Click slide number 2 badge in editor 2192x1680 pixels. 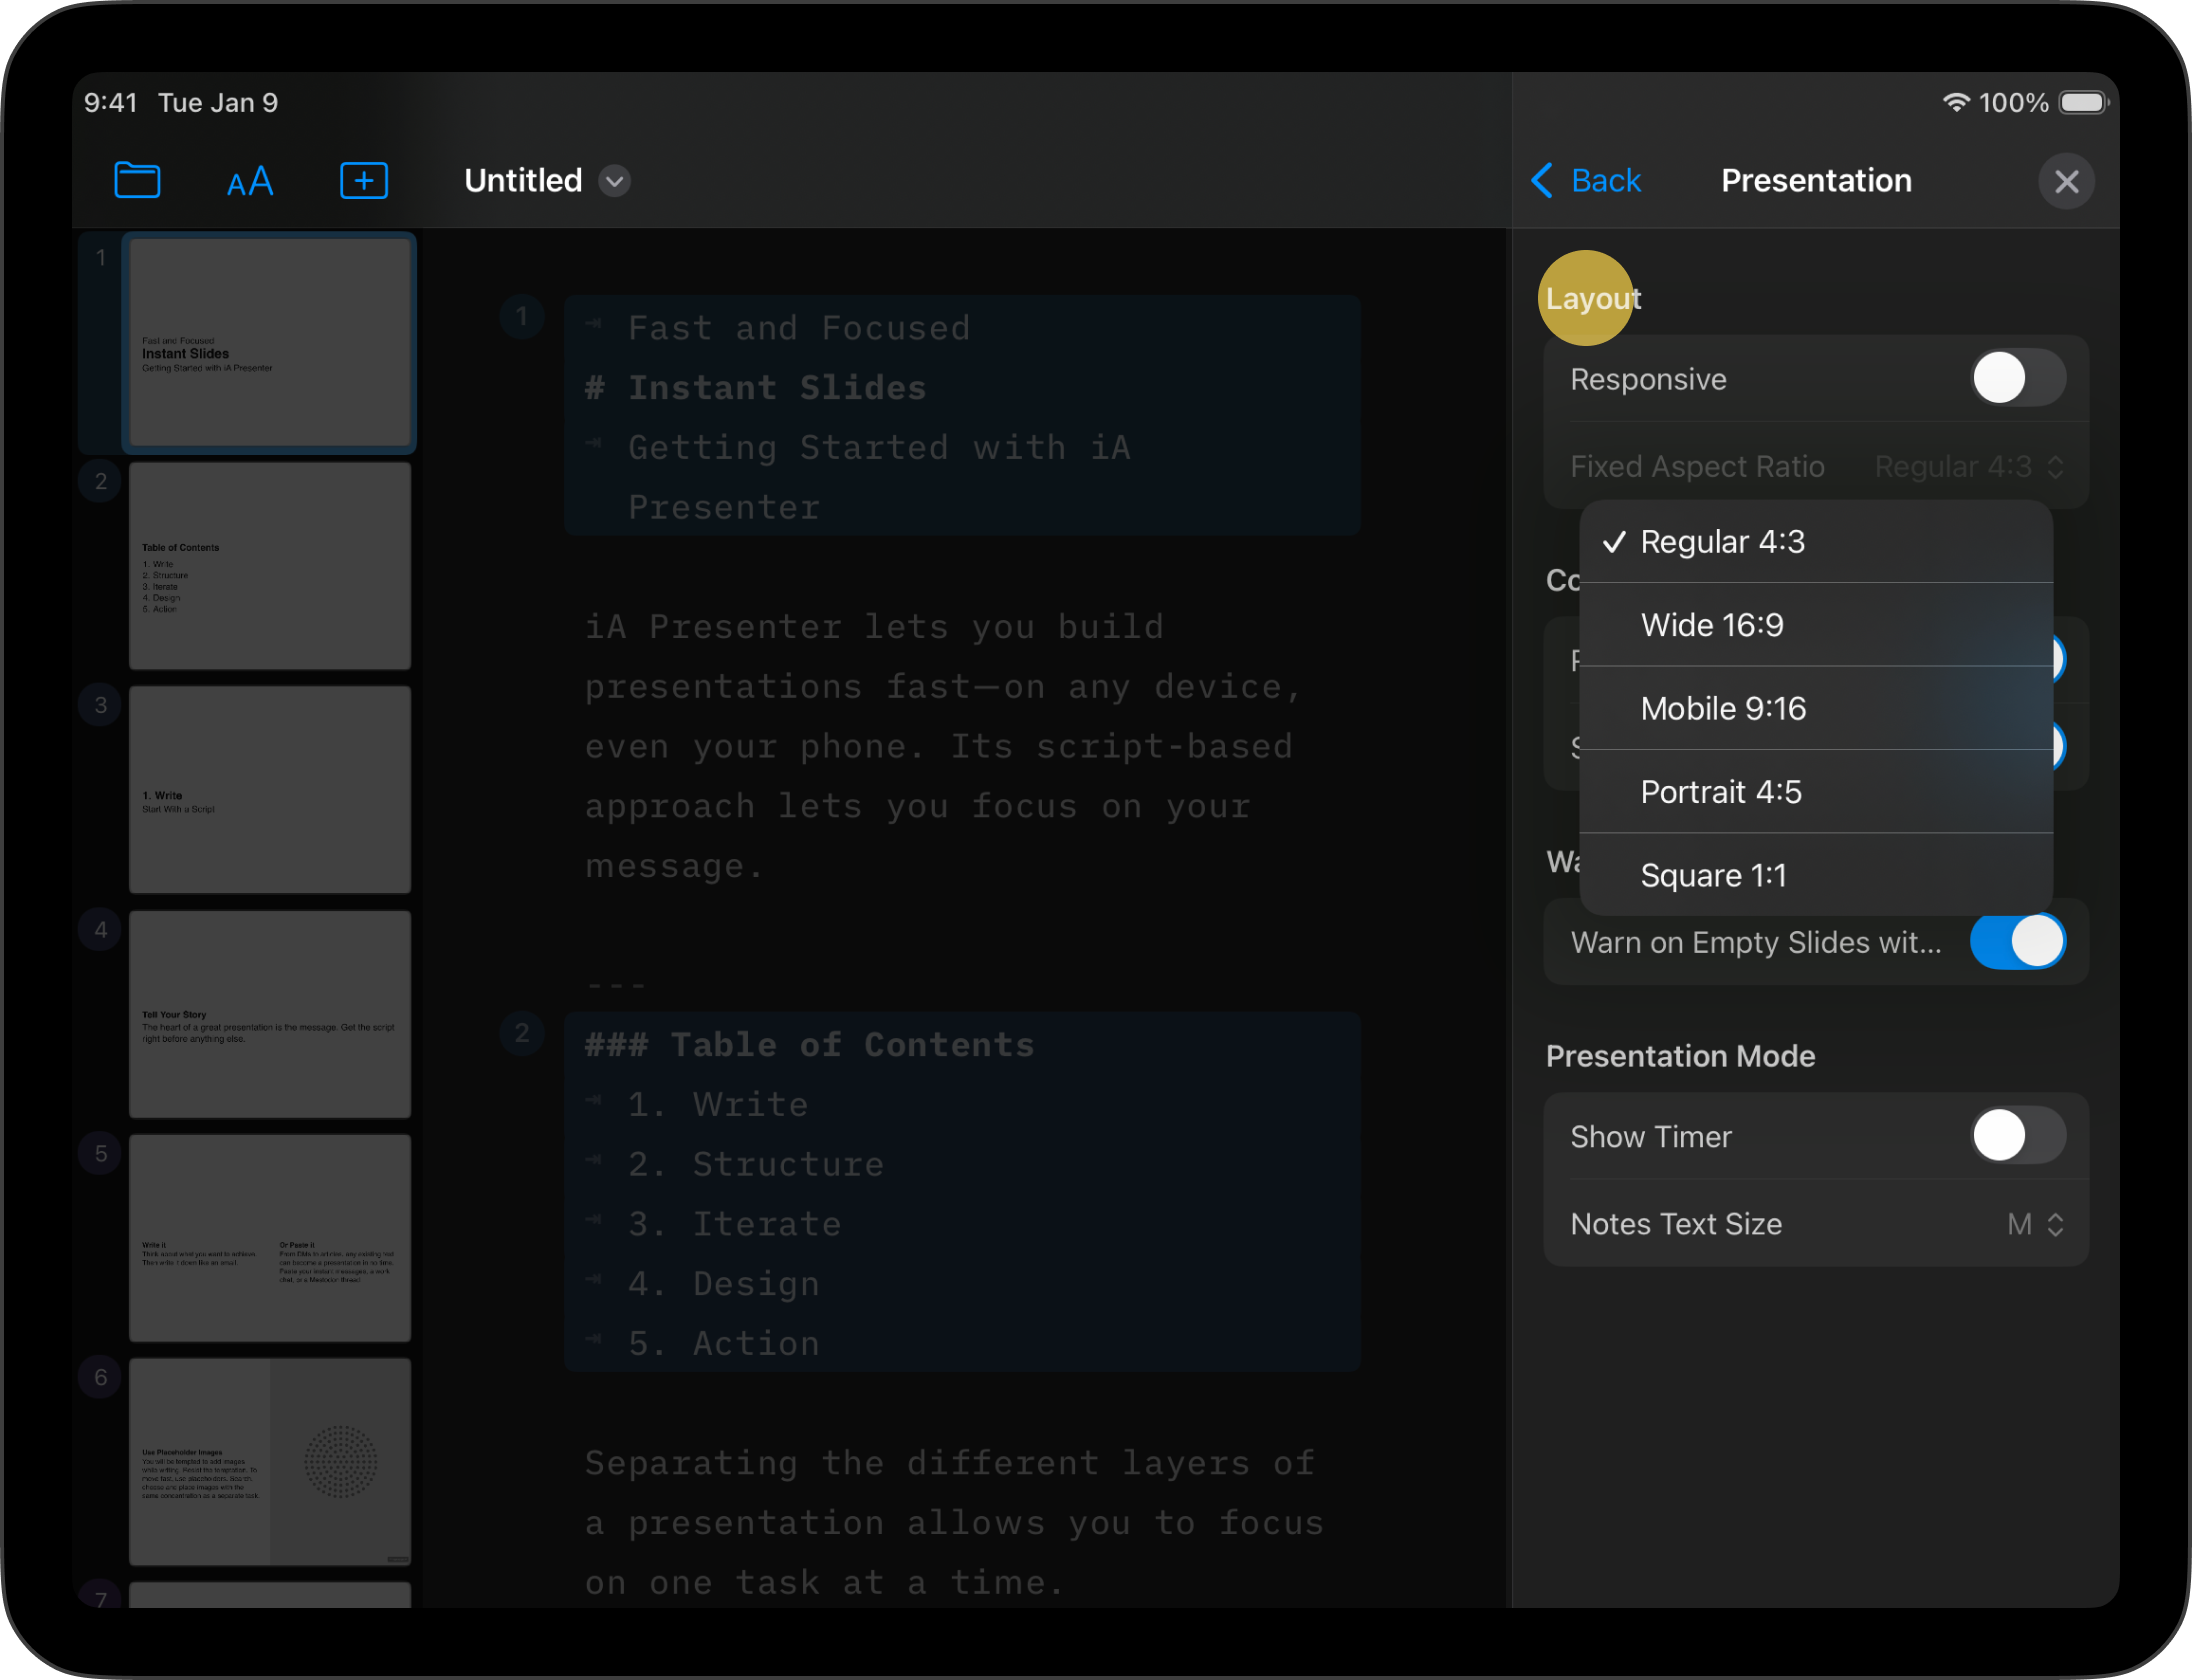coord(522,1033)
